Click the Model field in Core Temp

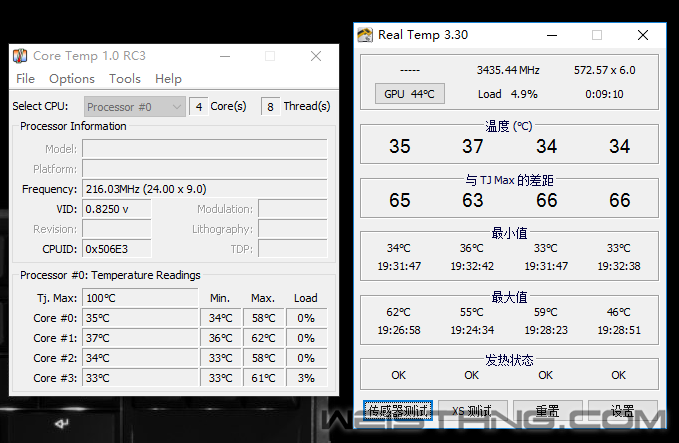205,149
